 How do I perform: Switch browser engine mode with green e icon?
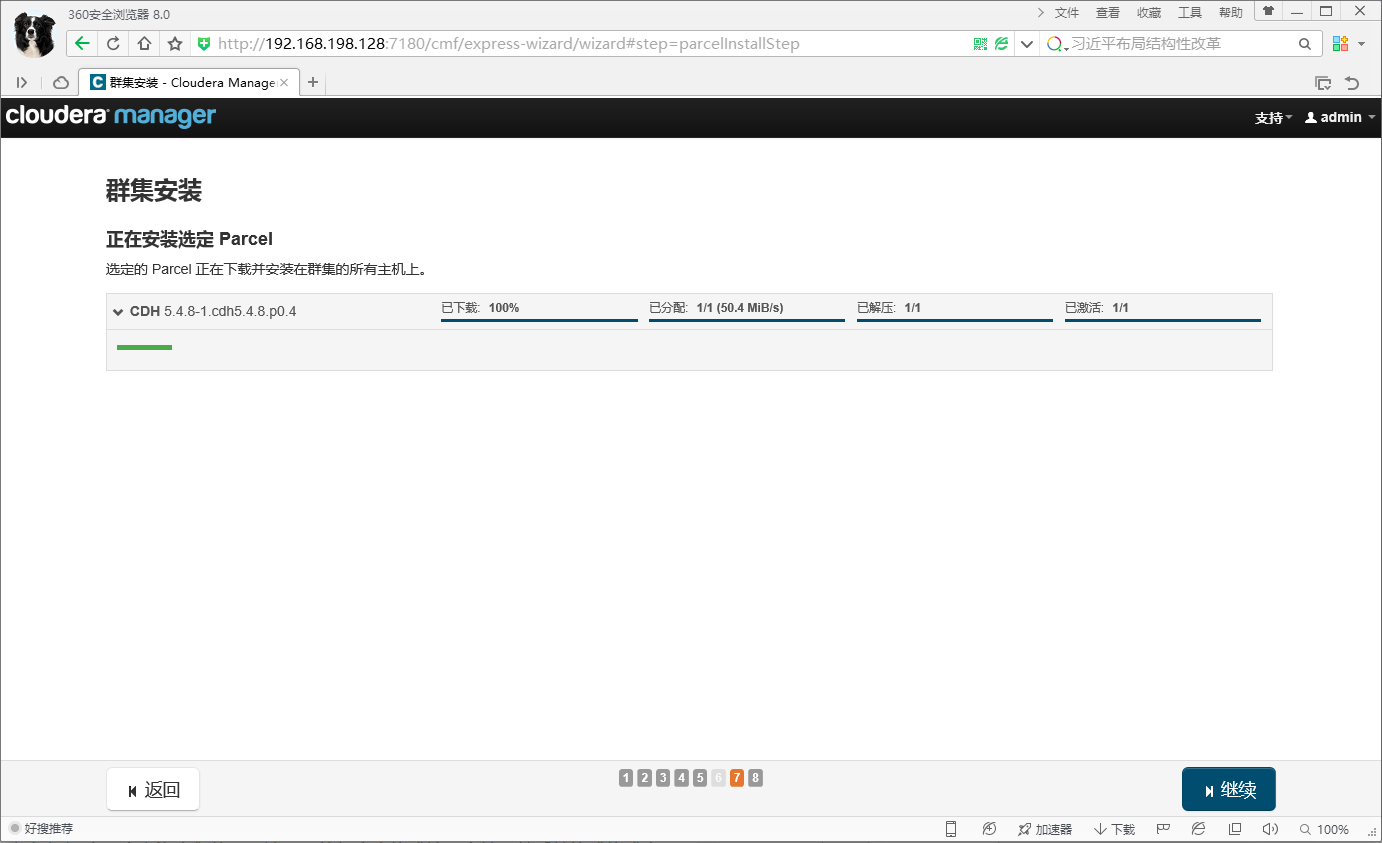1001,44
